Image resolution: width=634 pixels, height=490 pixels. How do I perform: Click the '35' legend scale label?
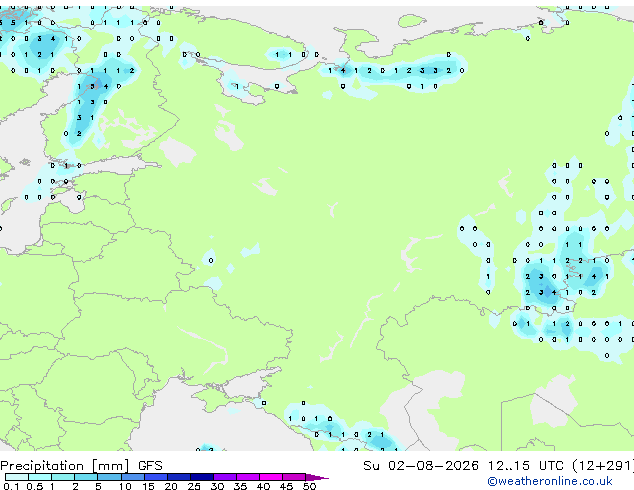240,486
